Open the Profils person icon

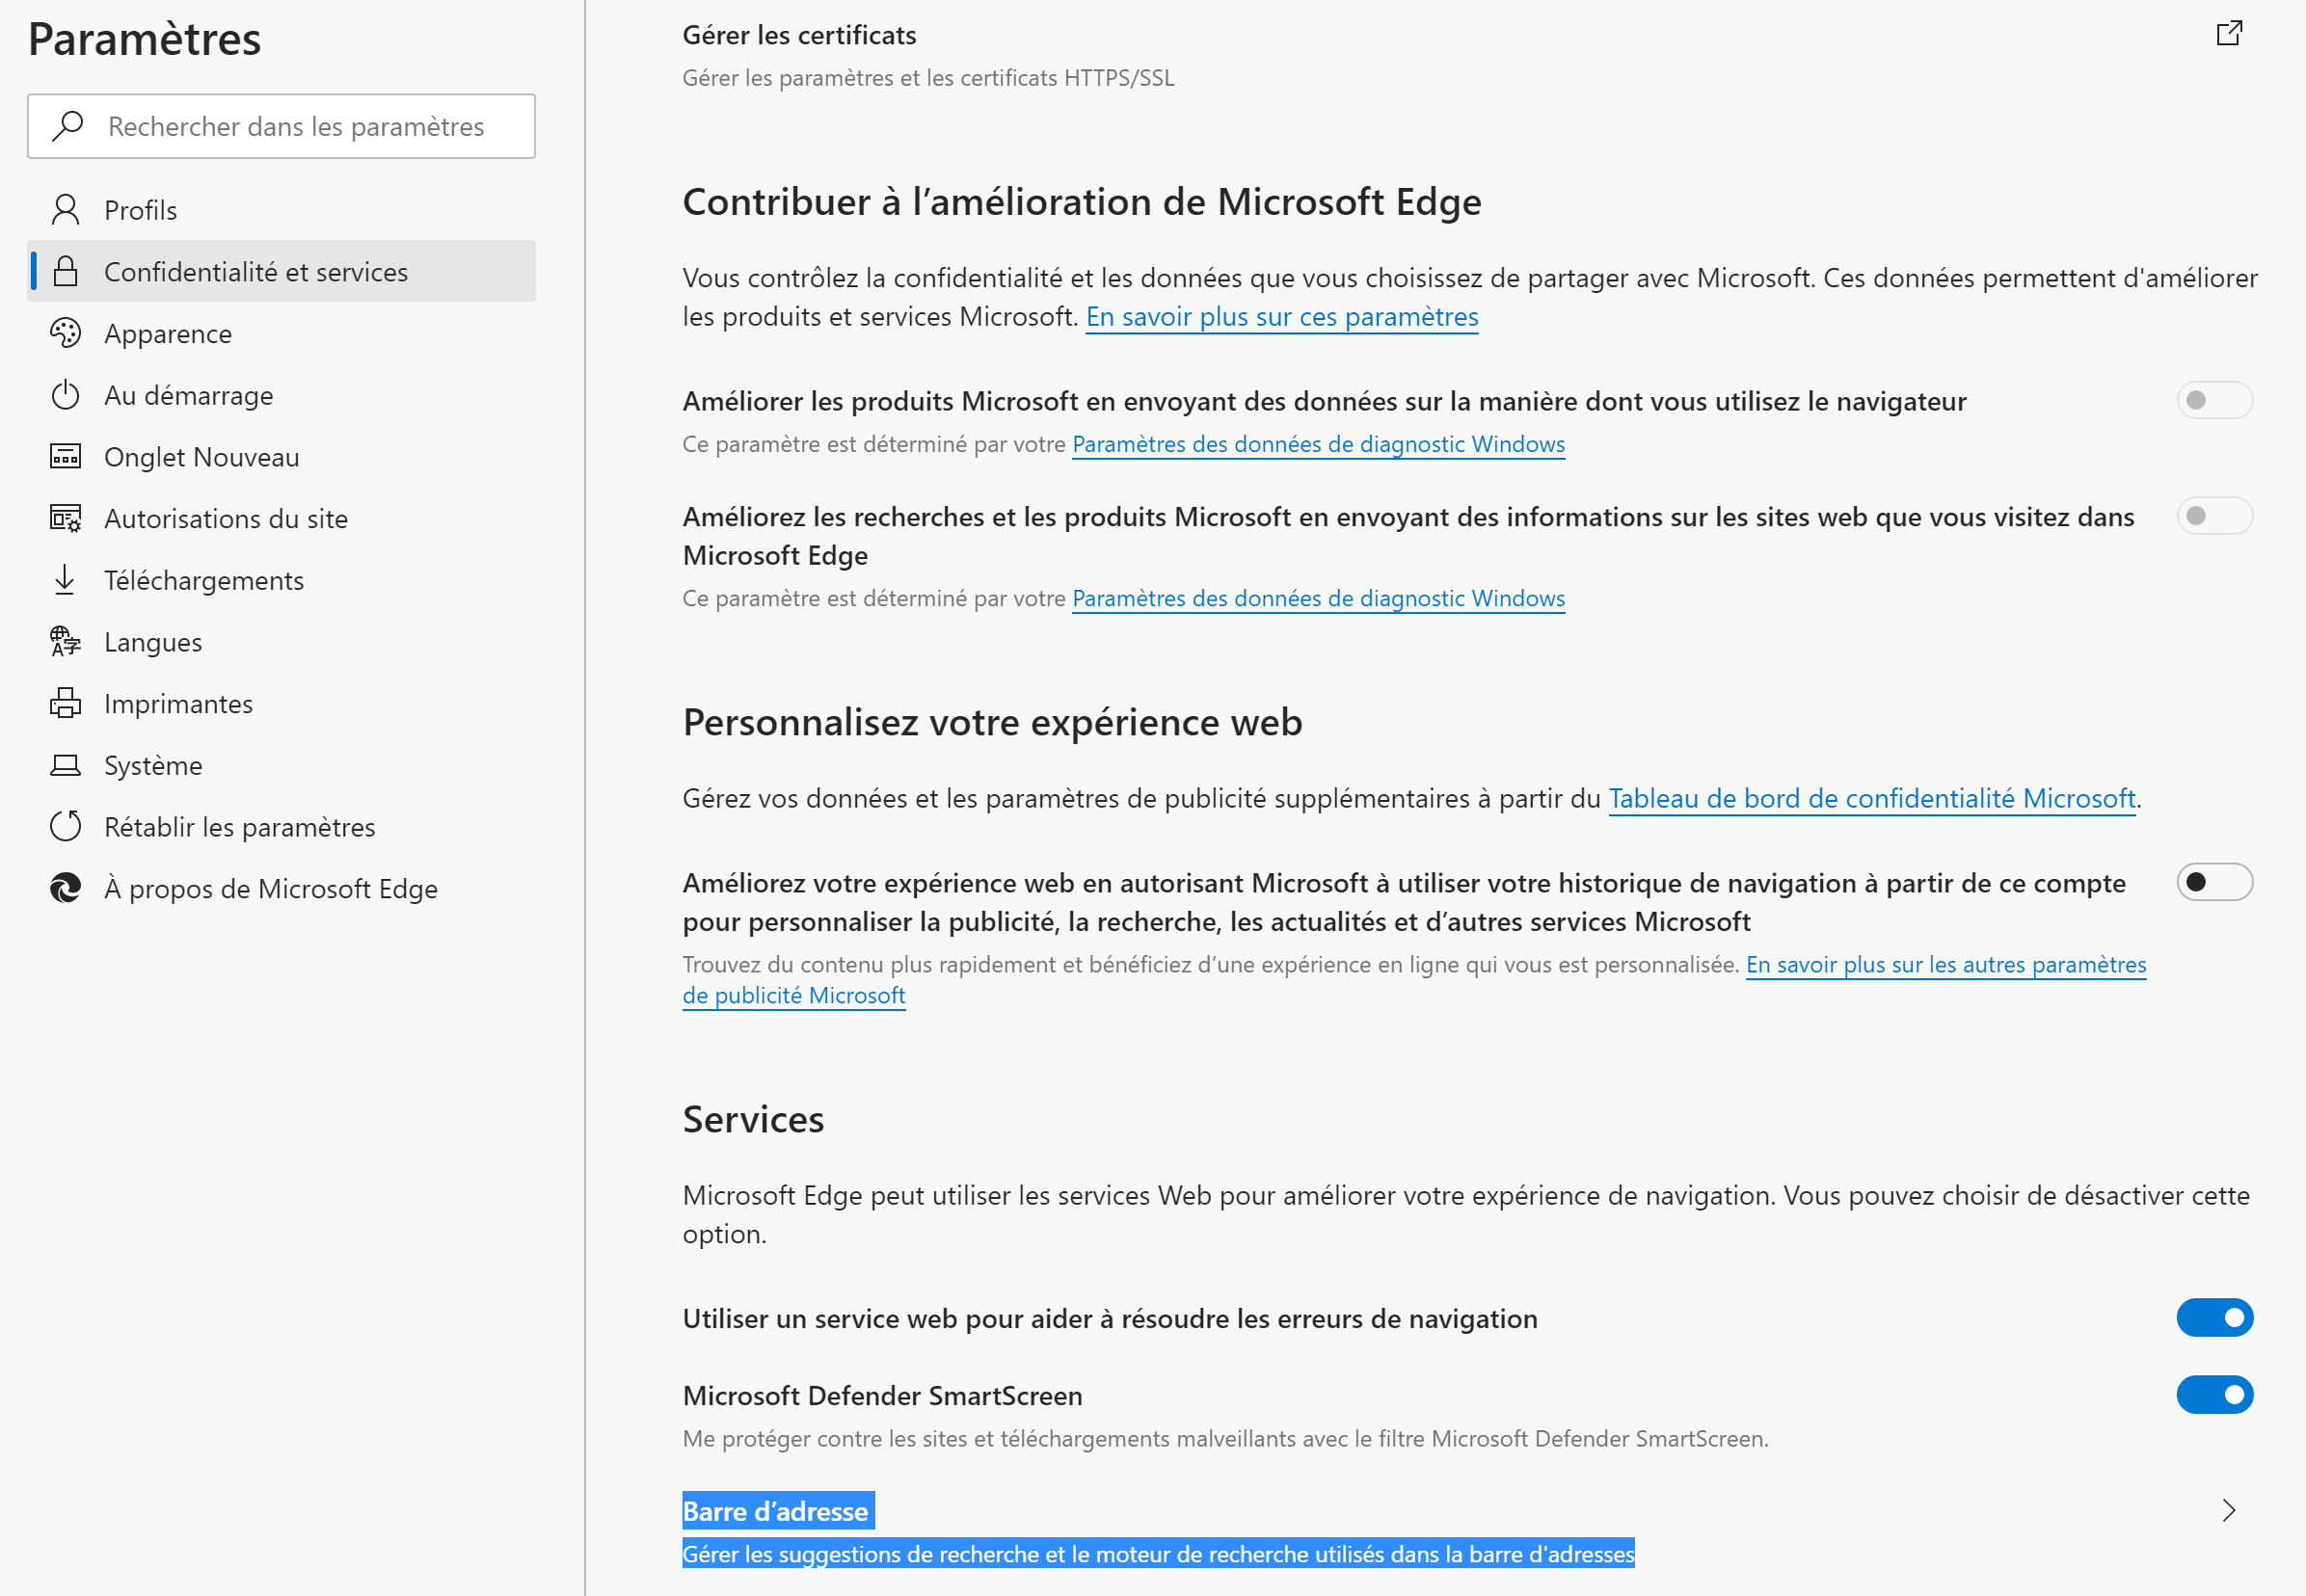click(66, 210)
